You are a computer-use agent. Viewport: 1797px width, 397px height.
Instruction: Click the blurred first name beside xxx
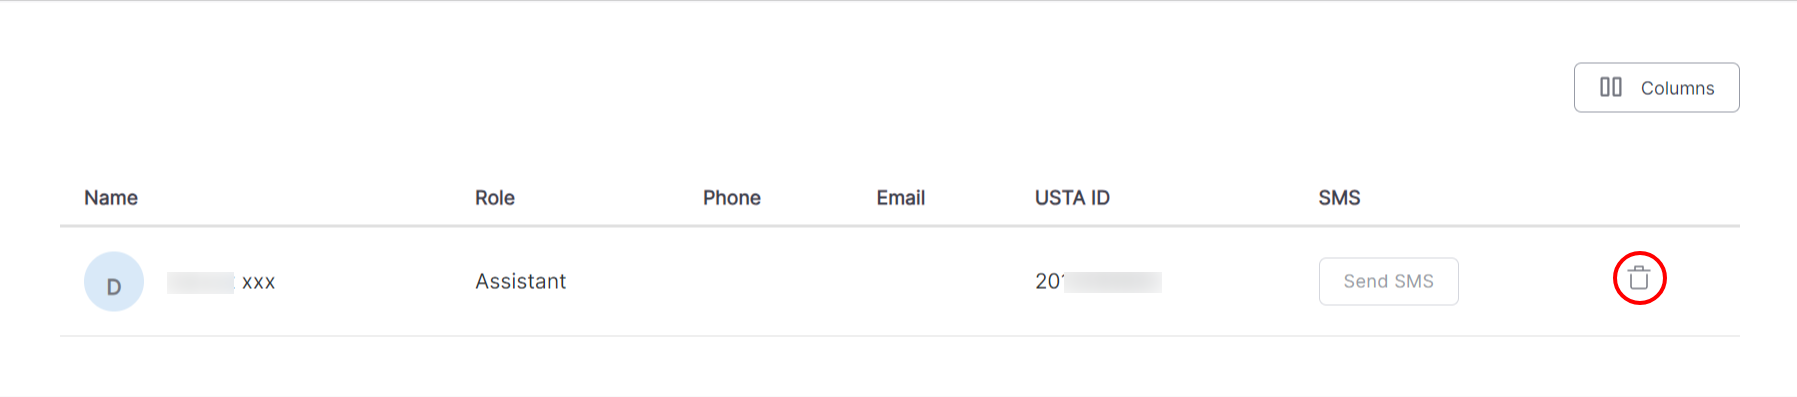[x=201, y=282]
